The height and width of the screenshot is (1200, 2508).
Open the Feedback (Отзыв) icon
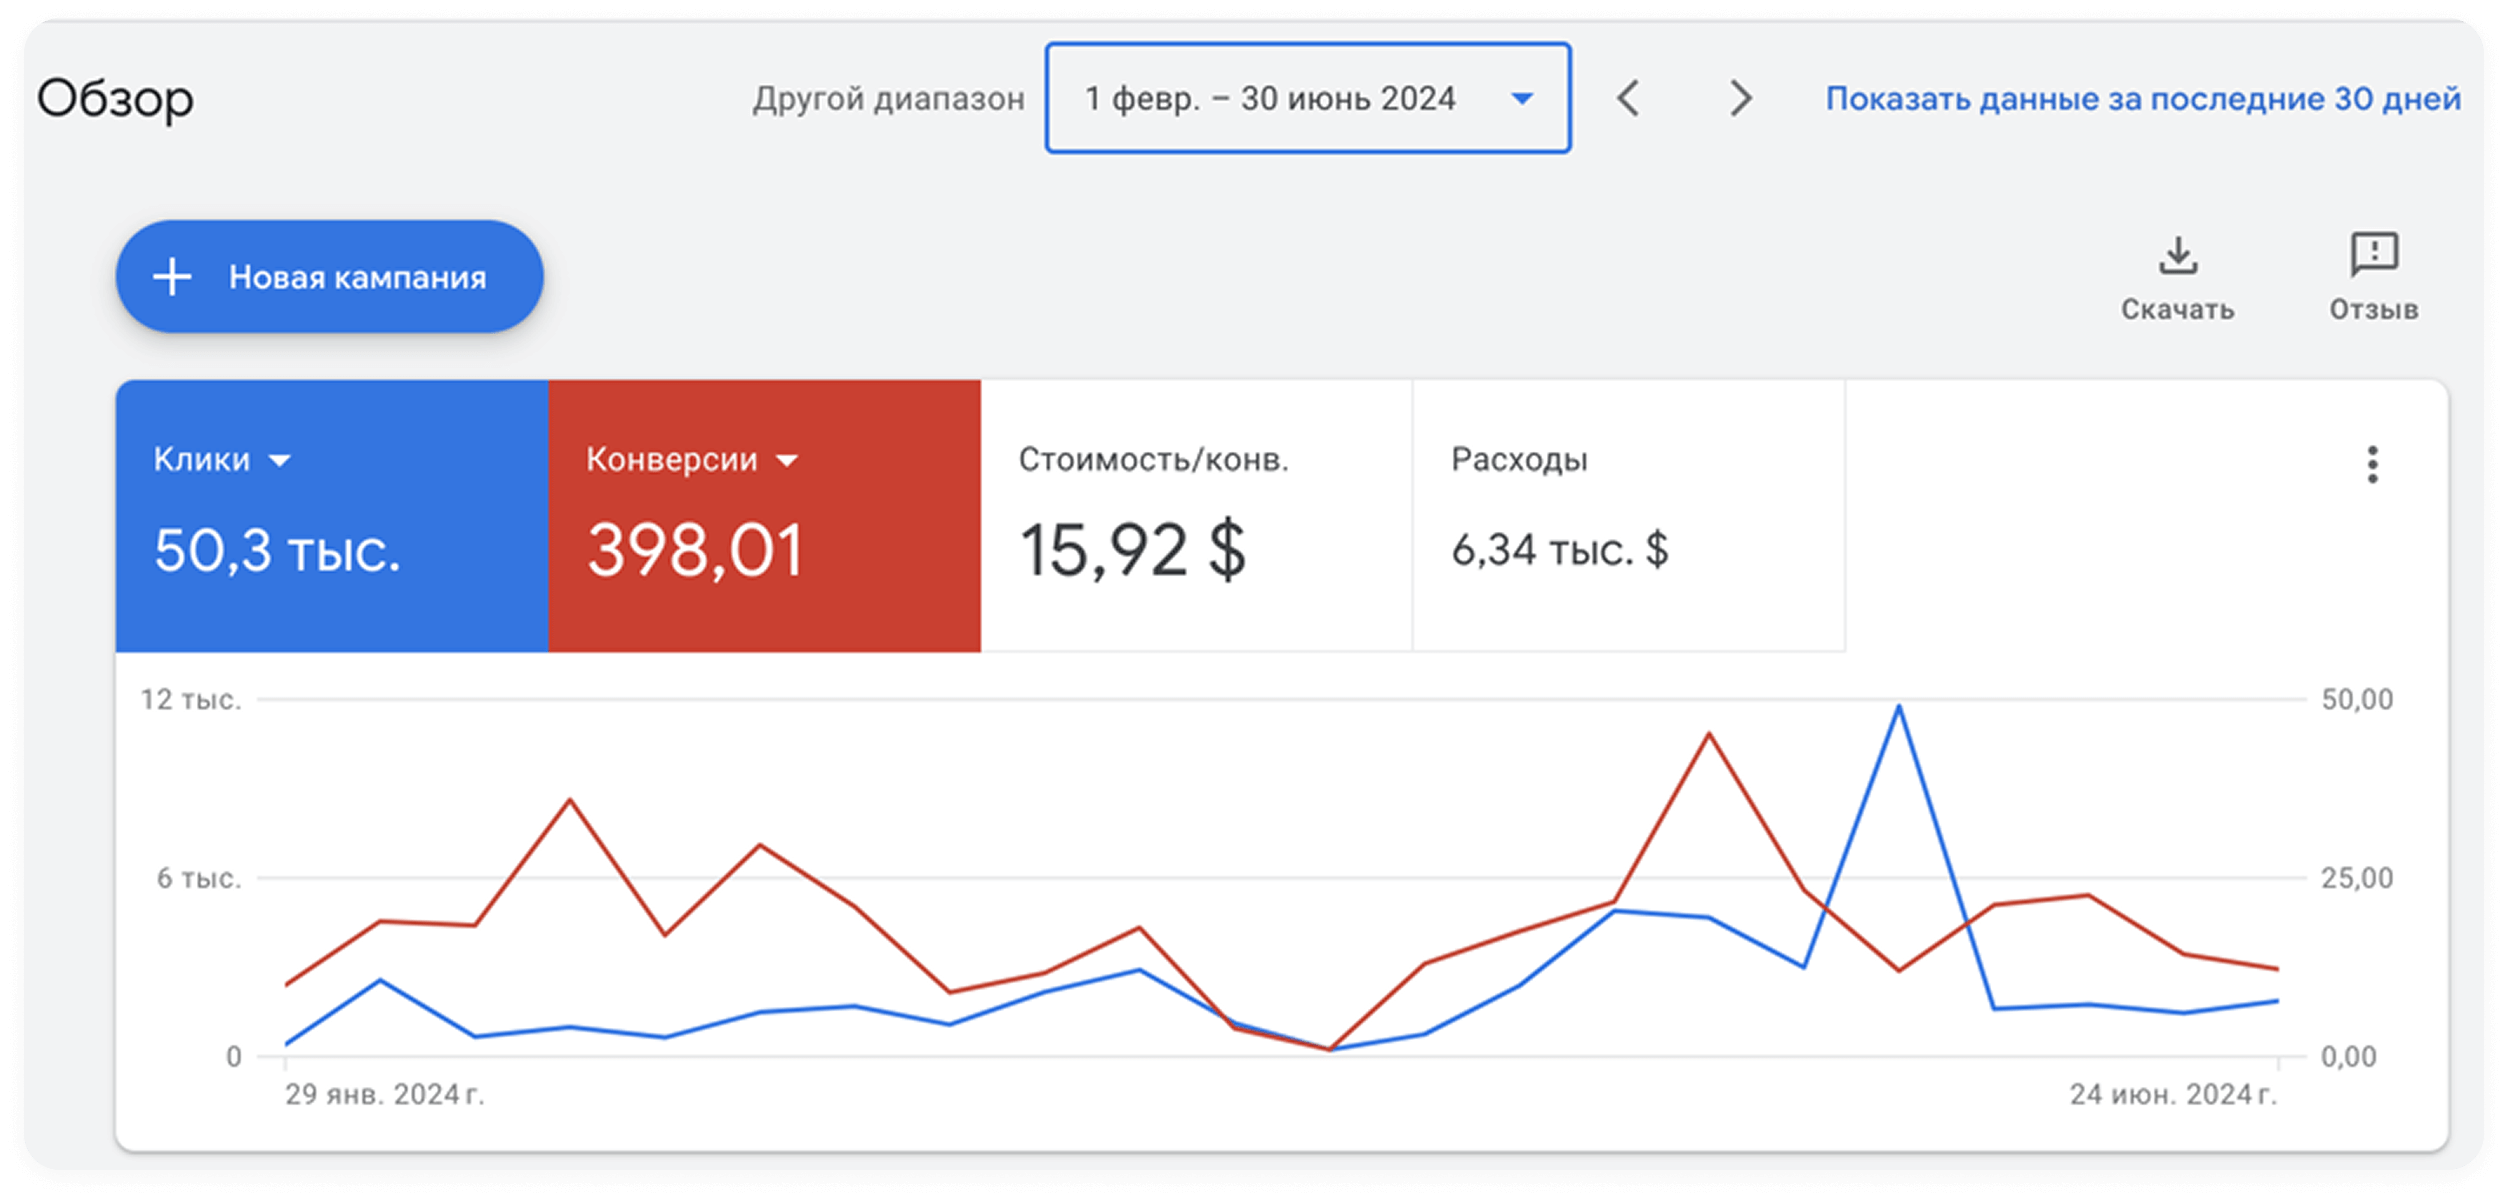pyautogui.click(x=2373, y=254)
